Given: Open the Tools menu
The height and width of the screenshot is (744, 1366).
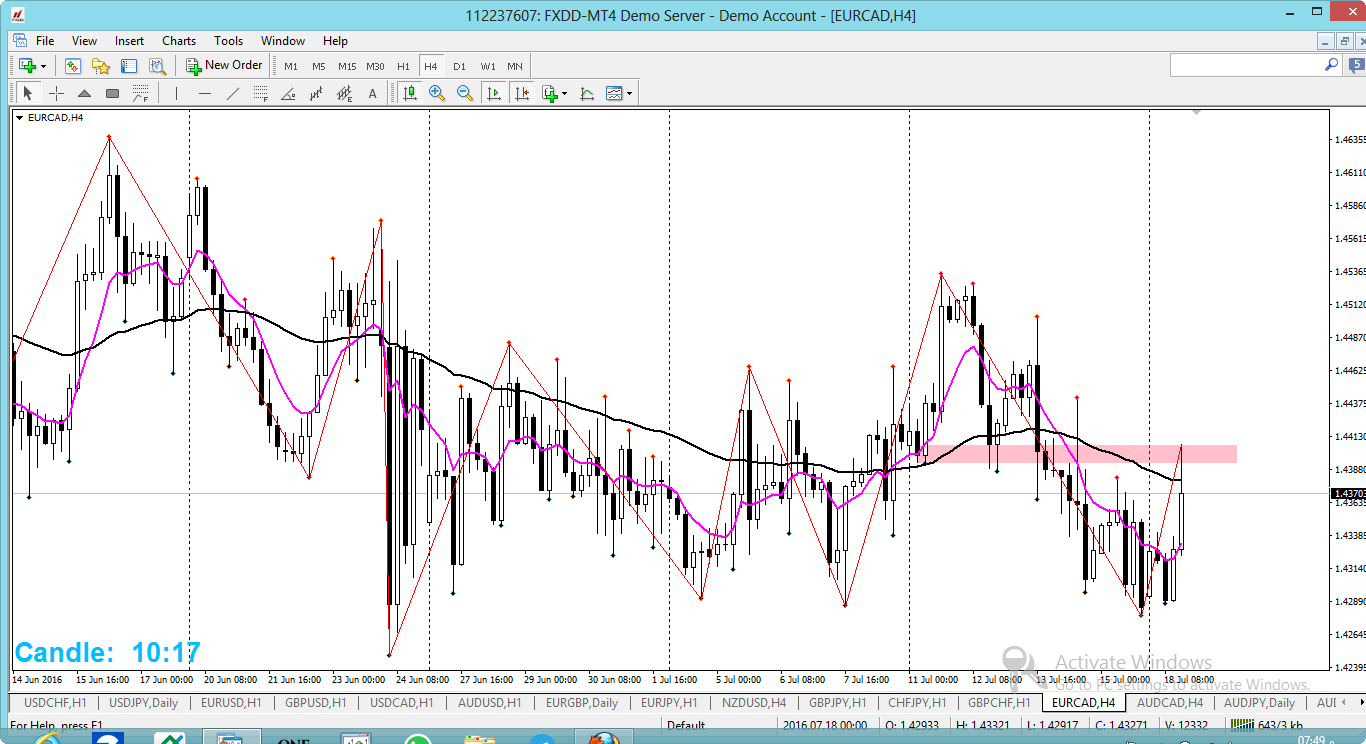Looking at the screenshot, I should tap(228, 41).
